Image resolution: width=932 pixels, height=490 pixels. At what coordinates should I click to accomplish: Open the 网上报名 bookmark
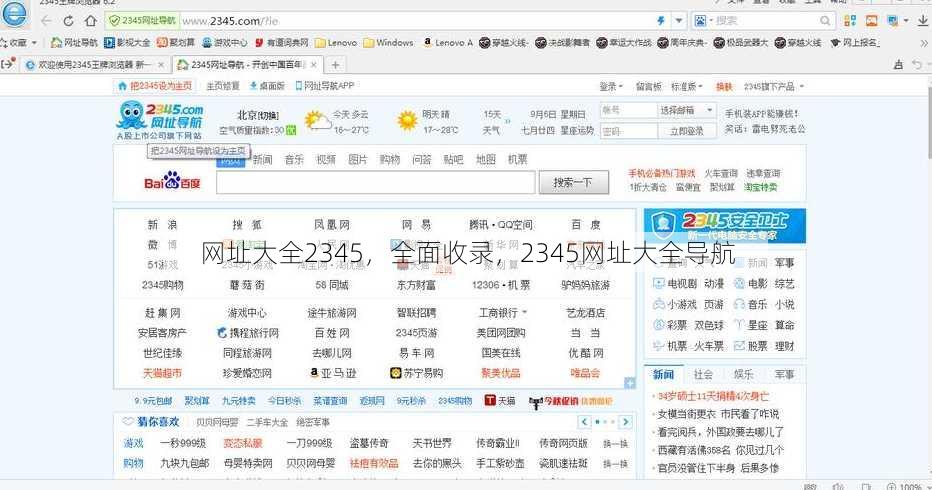pos(855,43)
